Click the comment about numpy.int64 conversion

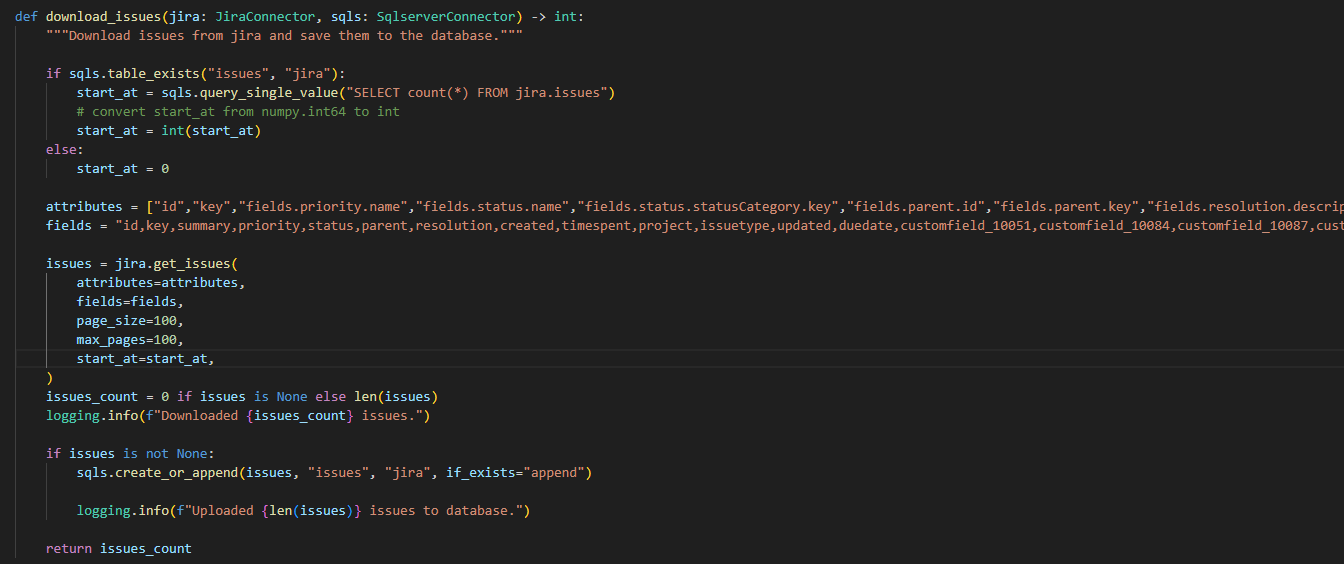click(x=238, y=112)
